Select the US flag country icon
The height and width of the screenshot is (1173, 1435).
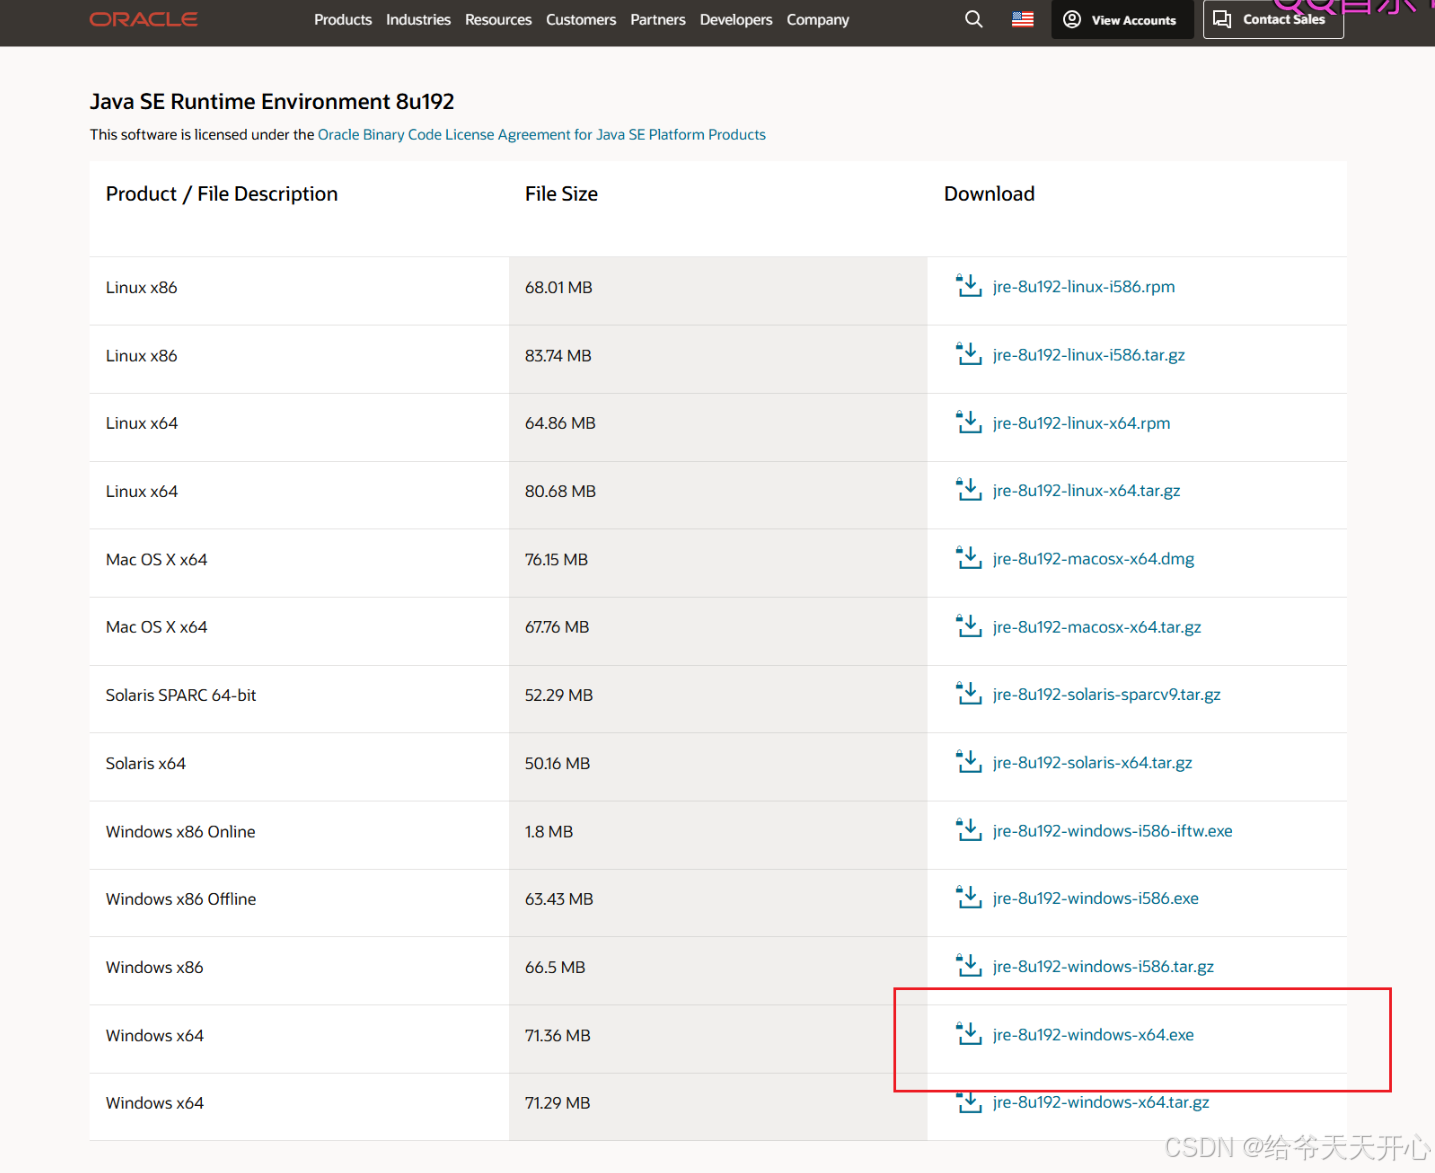pyautogui.click(x=1022, y=19)
